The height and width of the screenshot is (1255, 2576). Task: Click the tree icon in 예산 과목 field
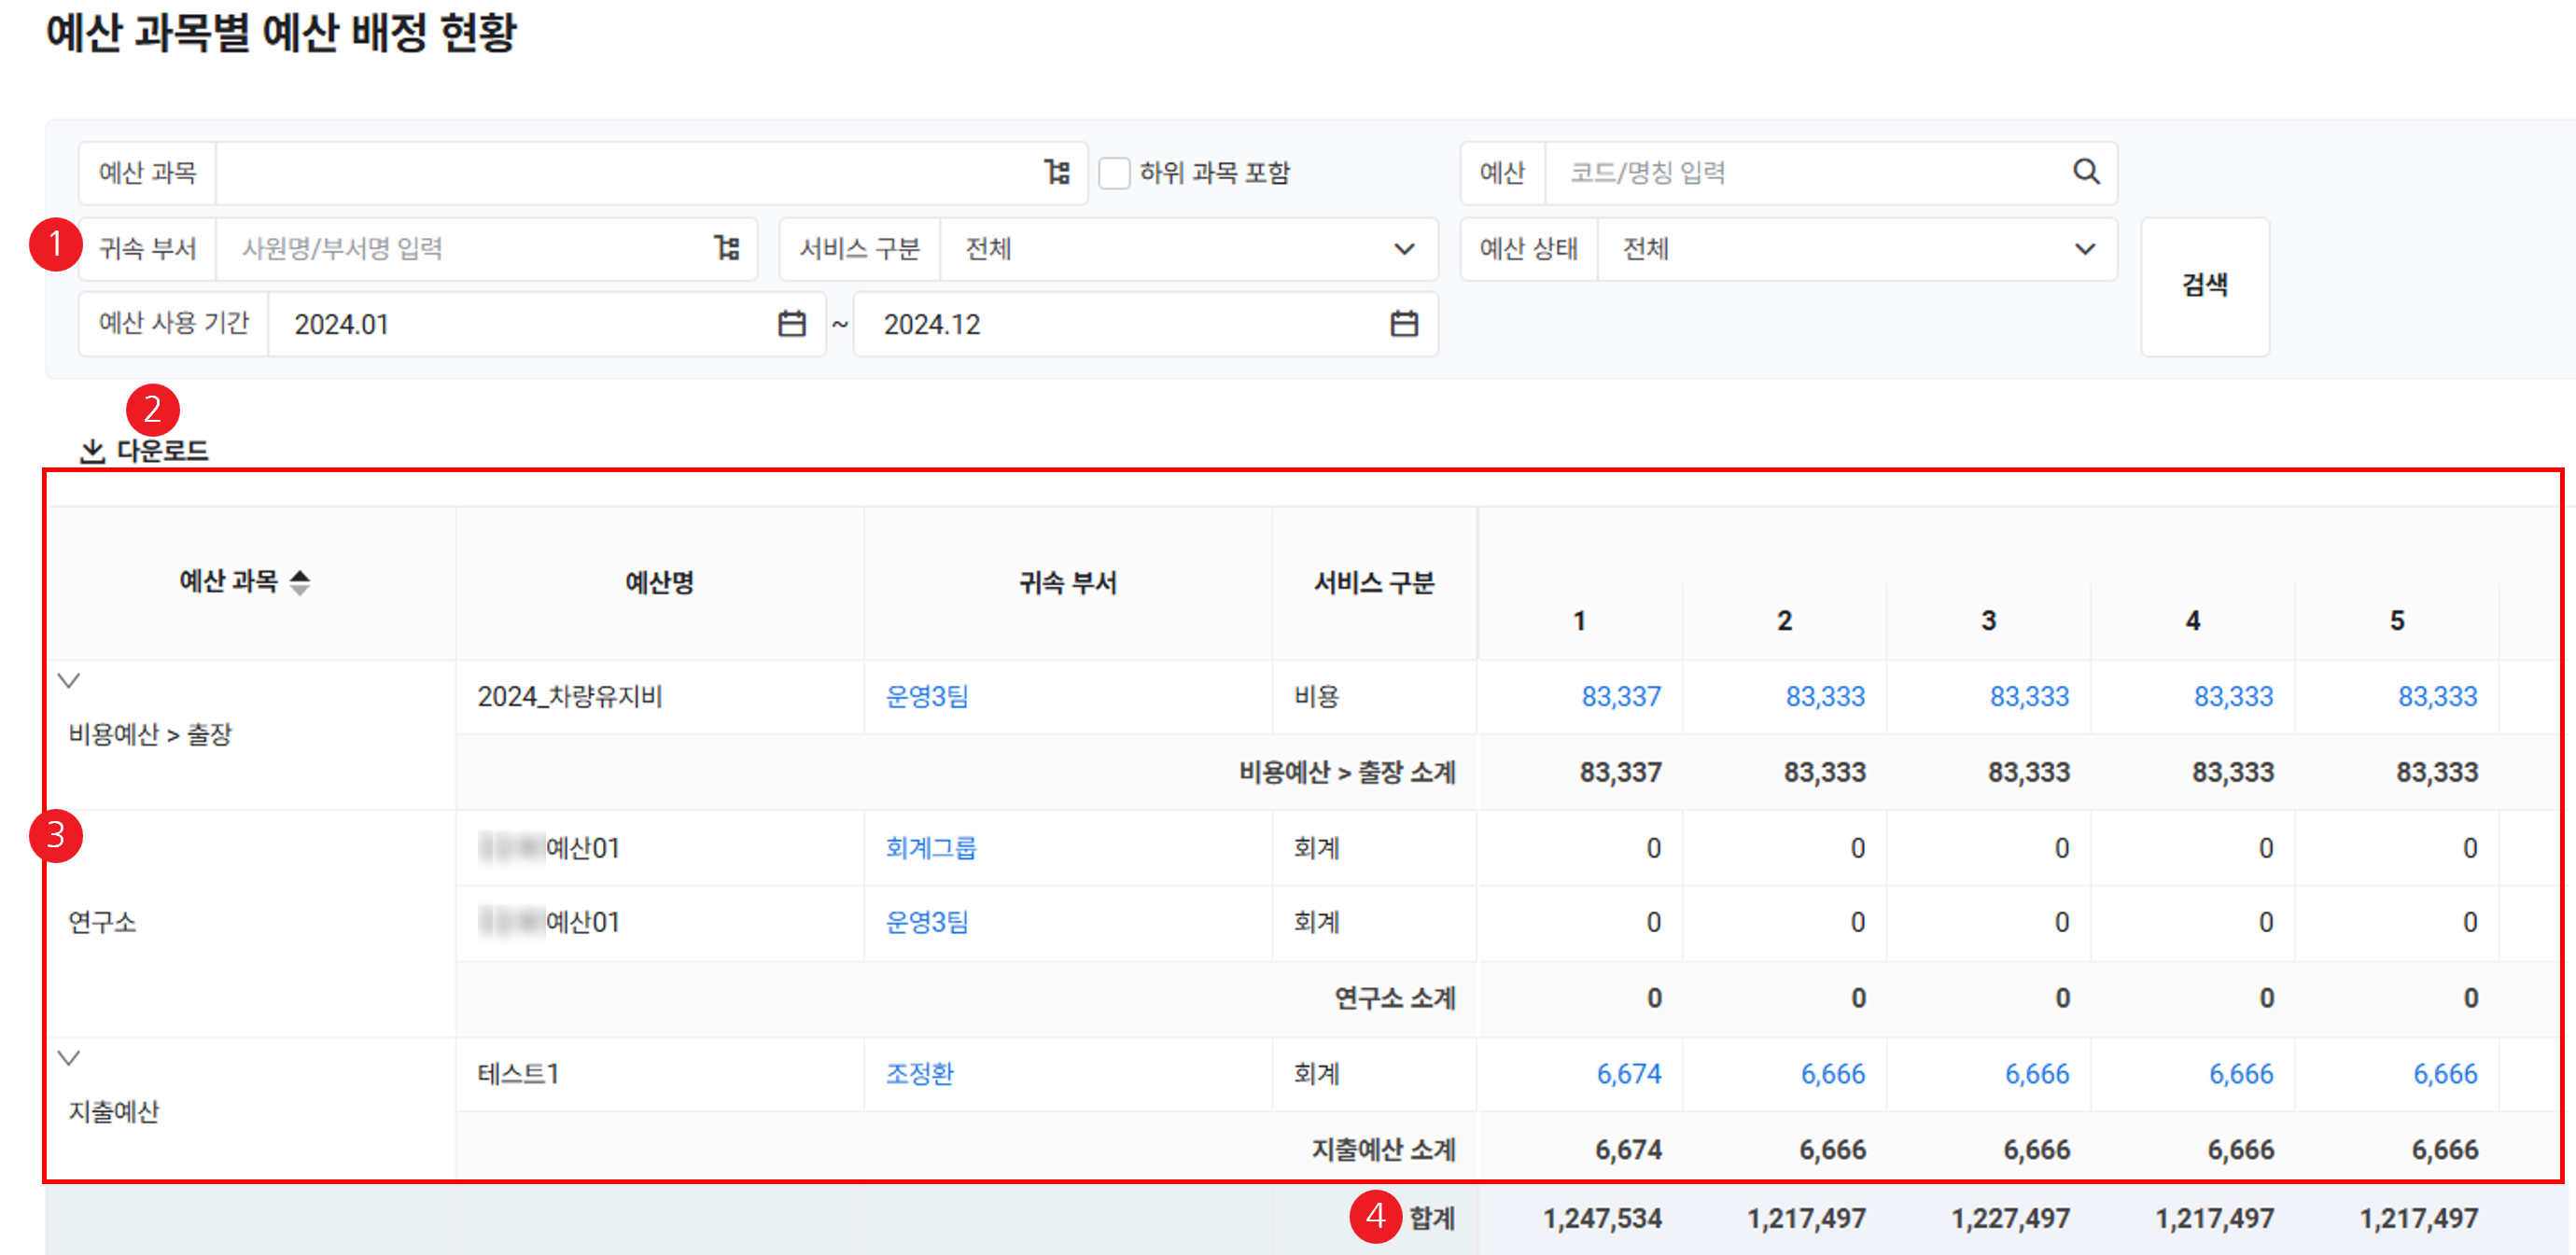(x=1057, y=172)
